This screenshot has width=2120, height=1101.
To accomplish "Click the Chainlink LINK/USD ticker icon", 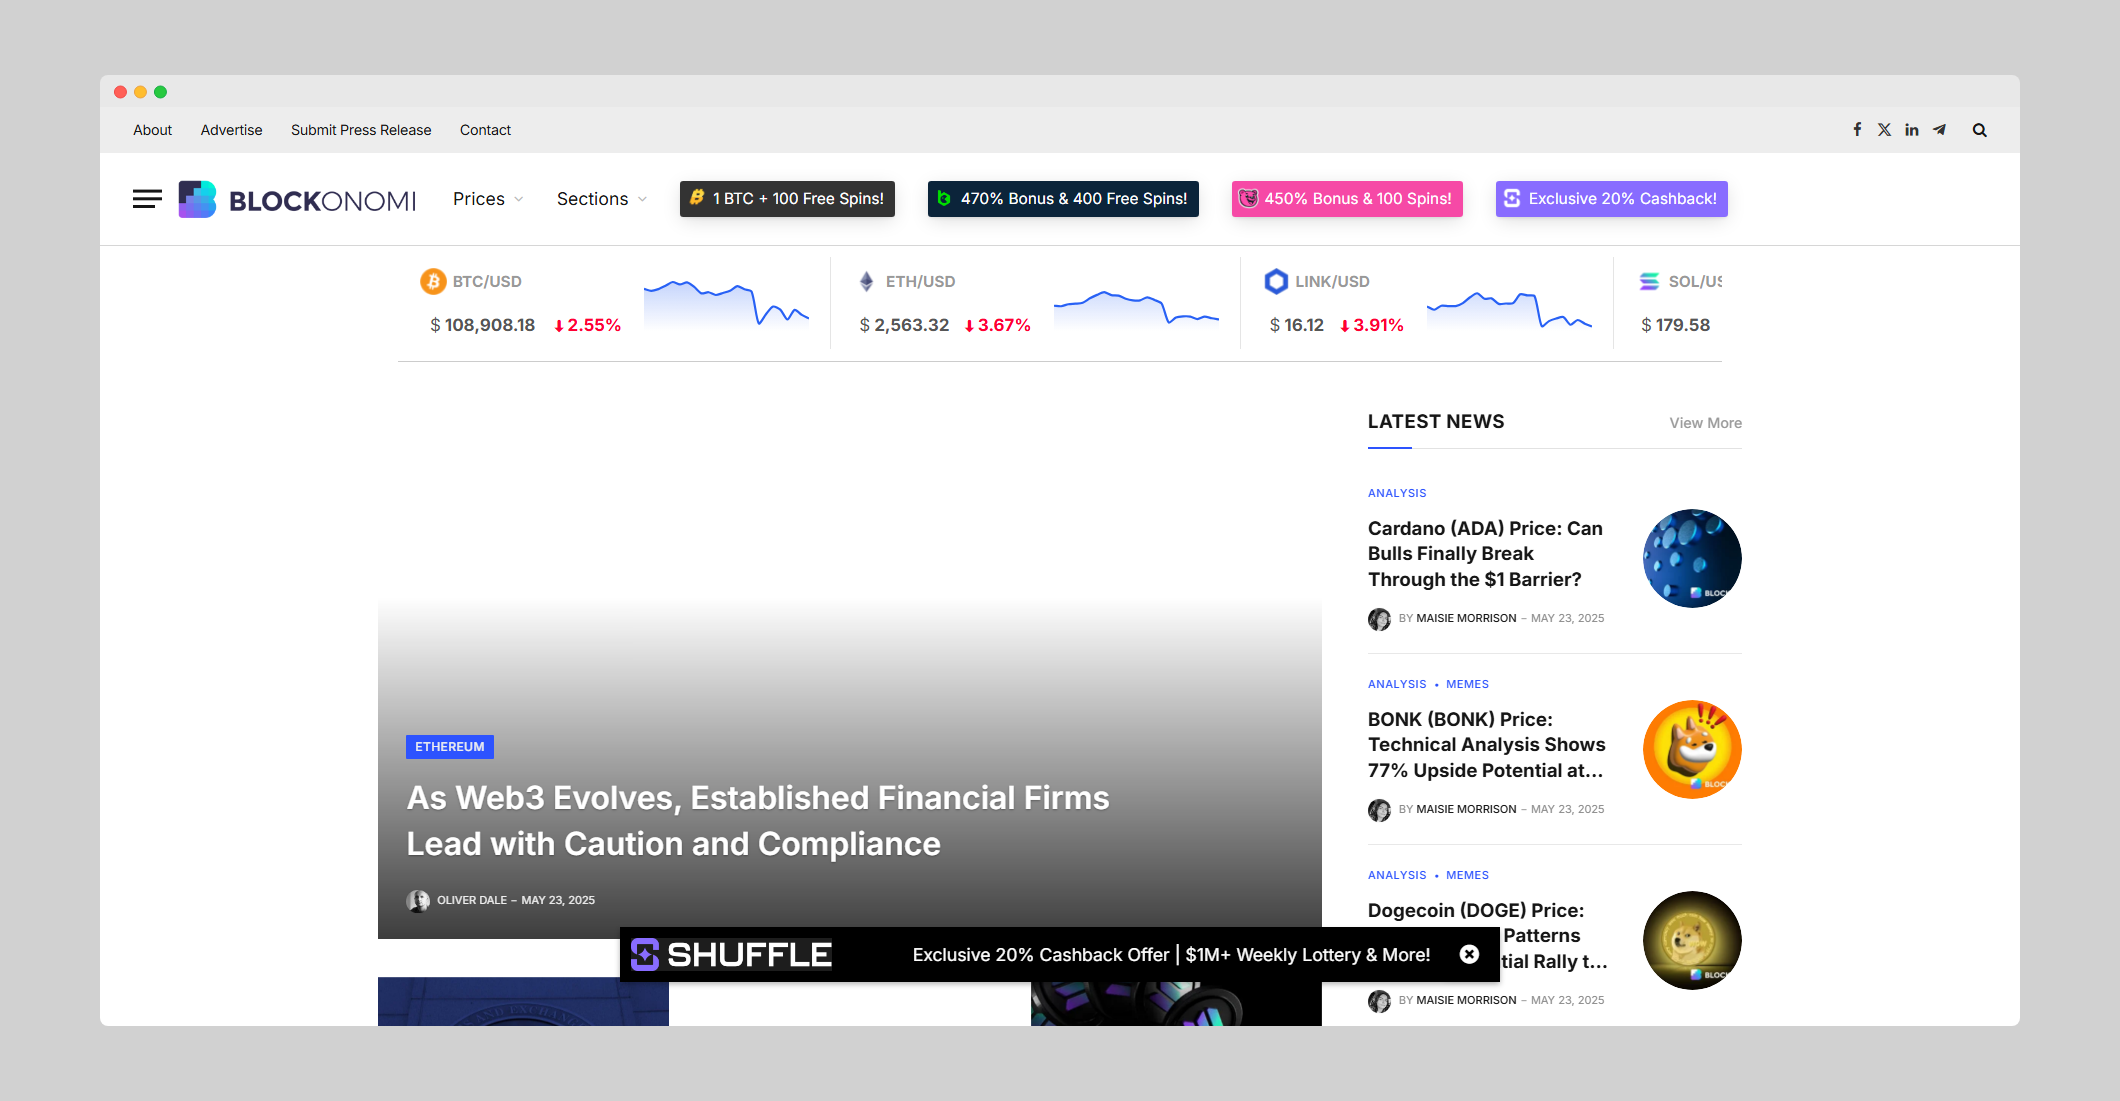I will tap(1276, 282).
